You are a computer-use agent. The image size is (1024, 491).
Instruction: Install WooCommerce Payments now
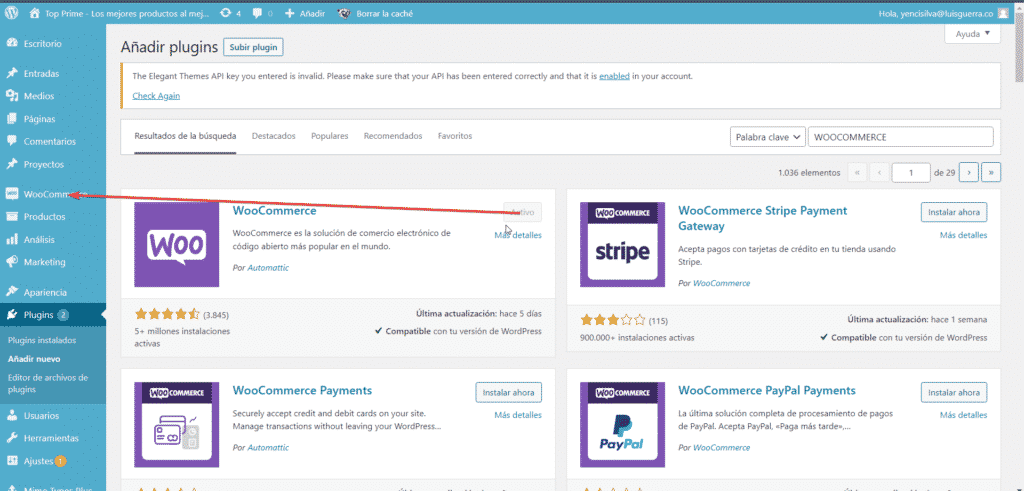(x=508, y=392)
